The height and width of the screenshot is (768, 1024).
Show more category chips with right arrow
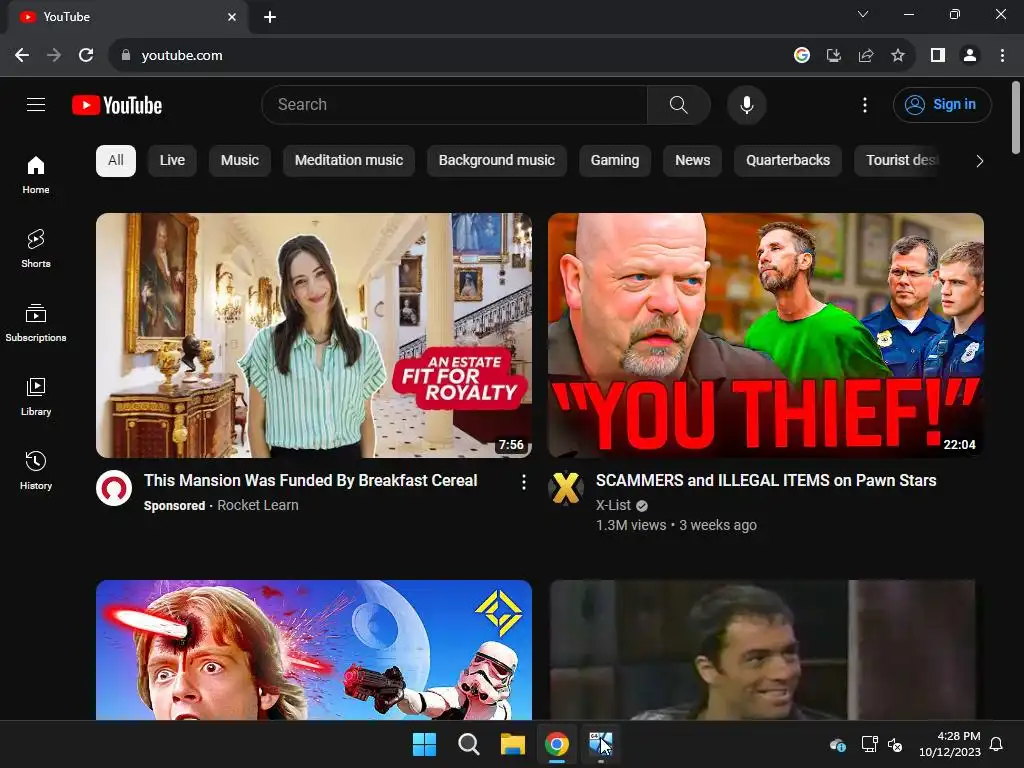(979, 161)
